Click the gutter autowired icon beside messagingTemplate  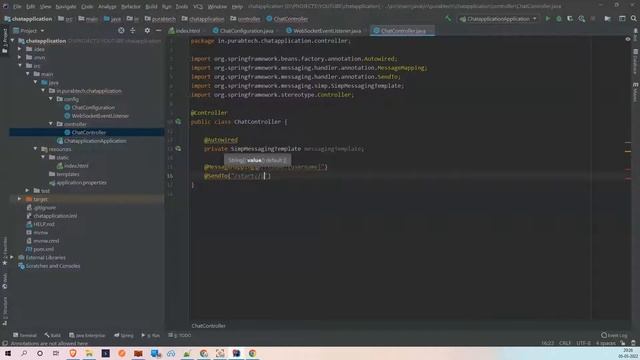(178, 149)
